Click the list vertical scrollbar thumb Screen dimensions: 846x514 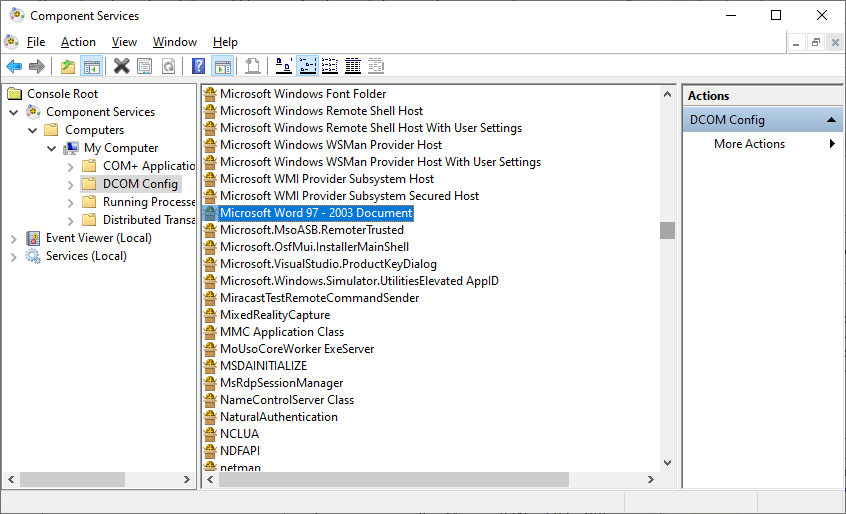pos(667,230)
